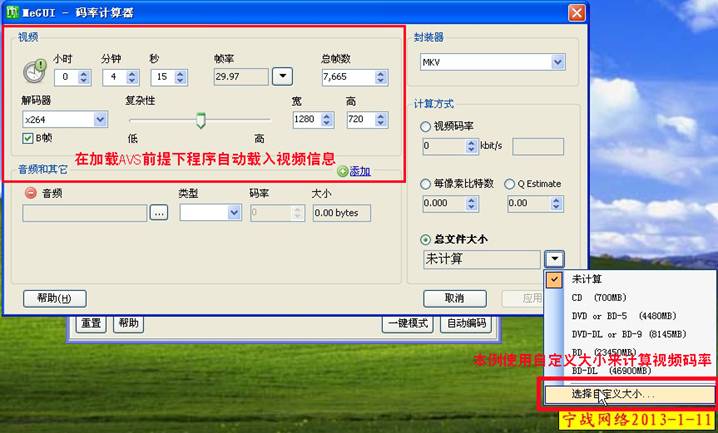
Task: Open the 封装器 MKV dropdown
Action: (x=557, y=62)
